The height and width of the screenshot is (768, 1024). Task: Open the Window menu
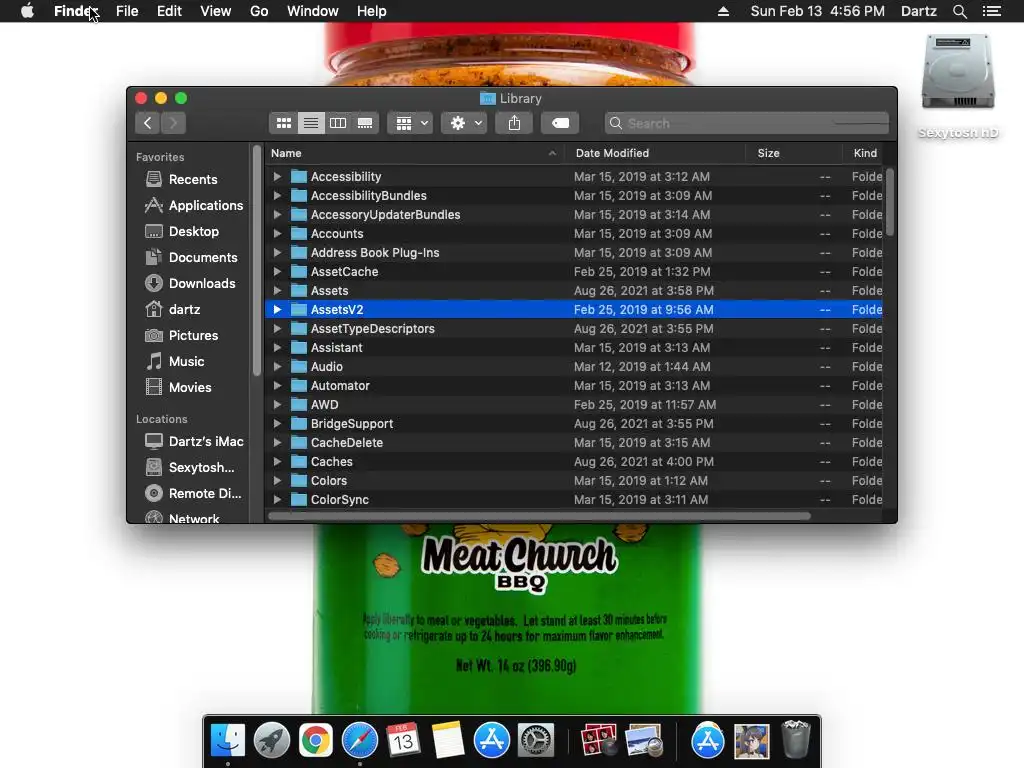(313, 11)
